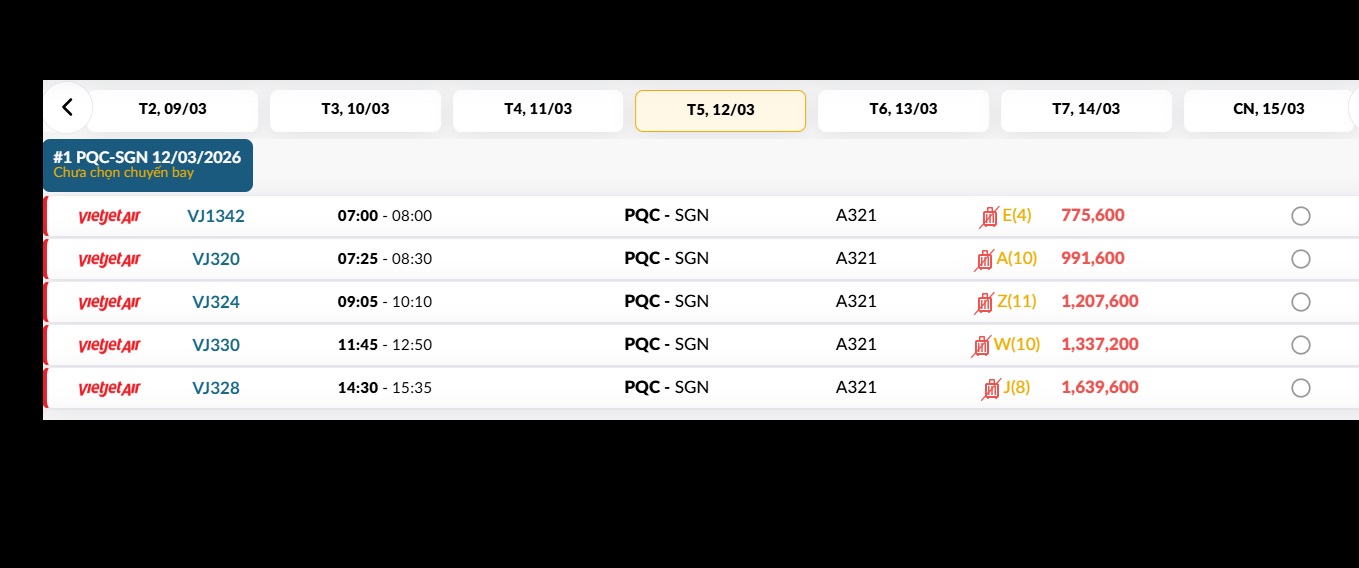Click the no-baggage icon on VJ324 row
The width and height of the screenshot is (1359, 568).
(985, 302)
